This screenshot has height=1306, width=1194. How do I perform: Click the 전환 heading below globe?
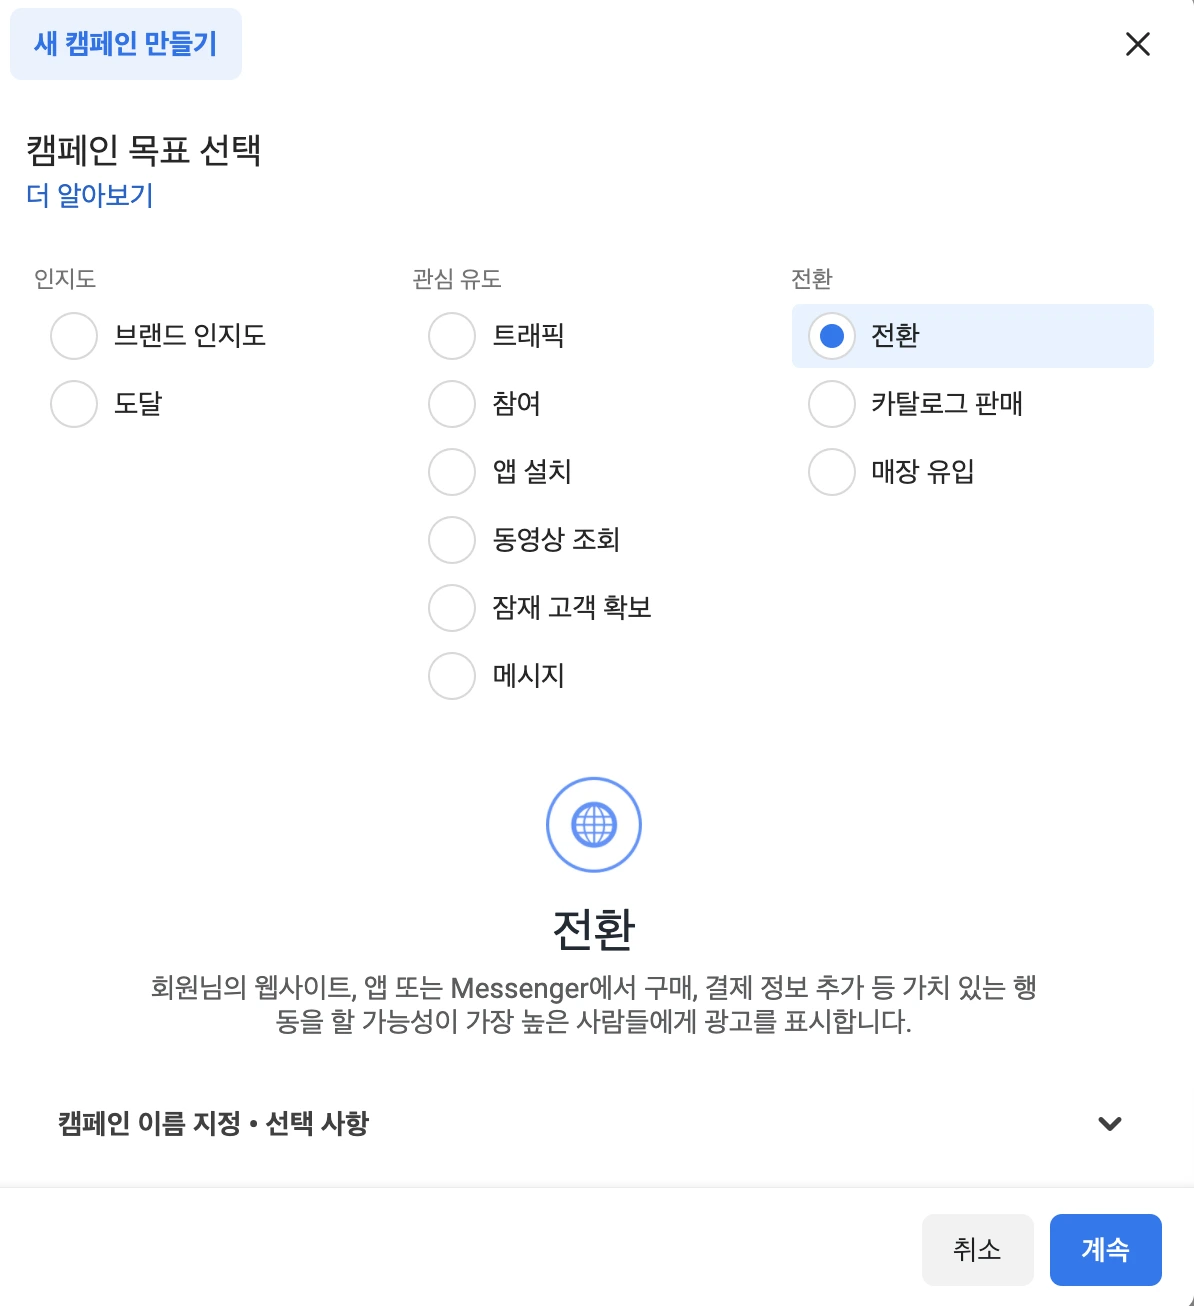(594, 929)
